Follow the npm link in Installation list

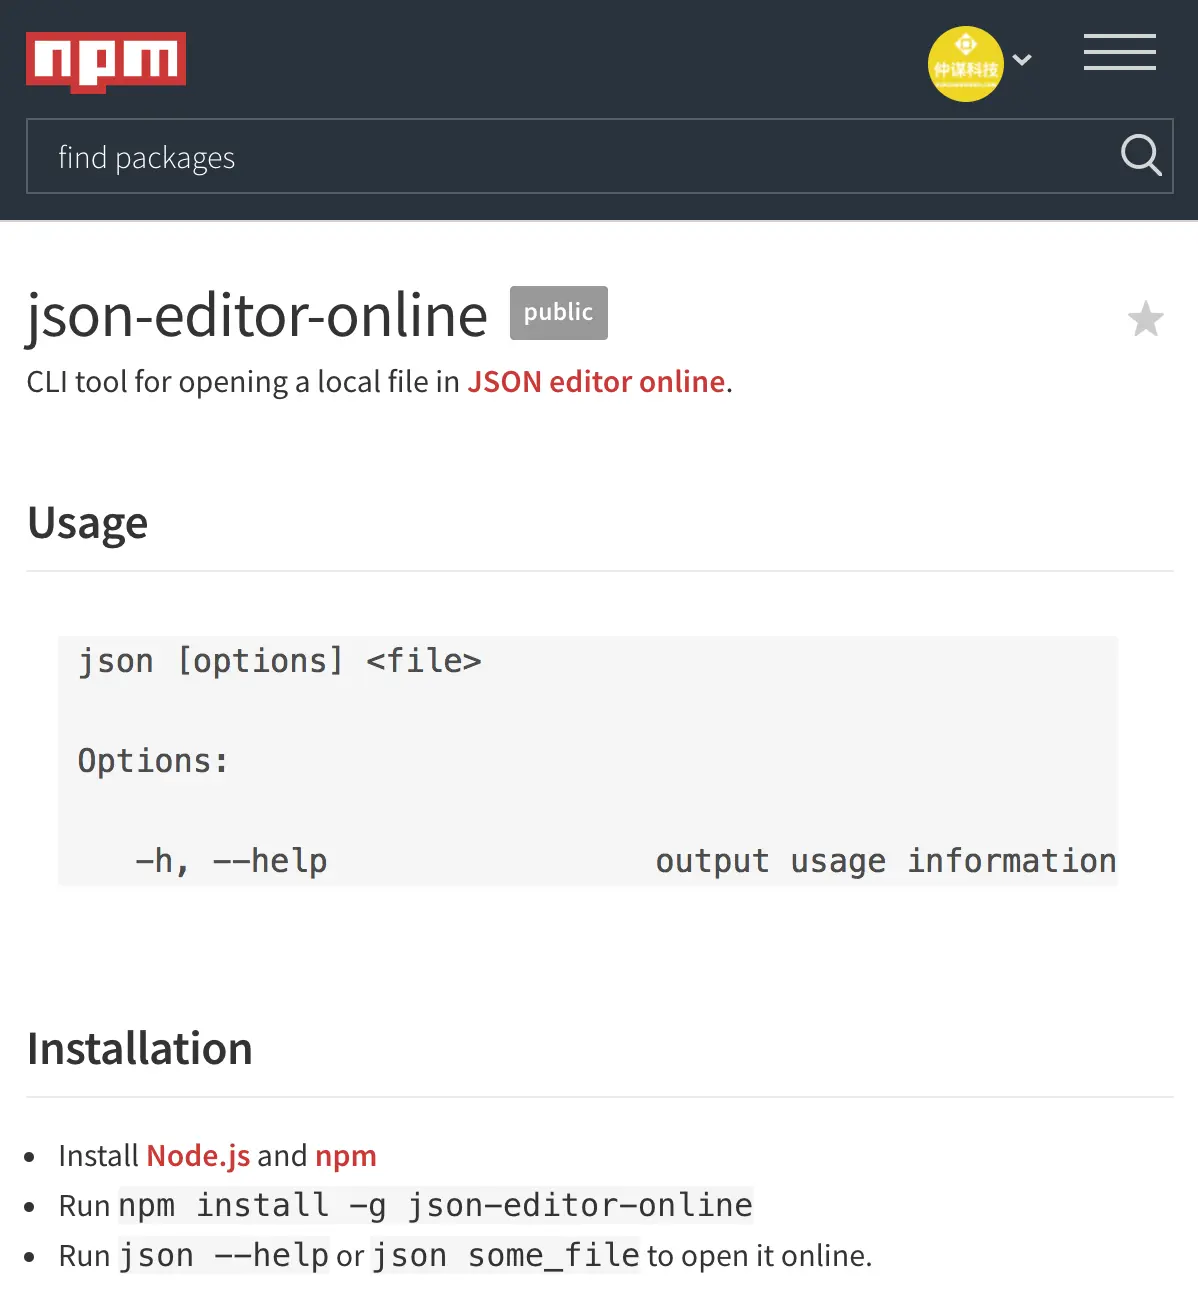(x=346, y=1156)
